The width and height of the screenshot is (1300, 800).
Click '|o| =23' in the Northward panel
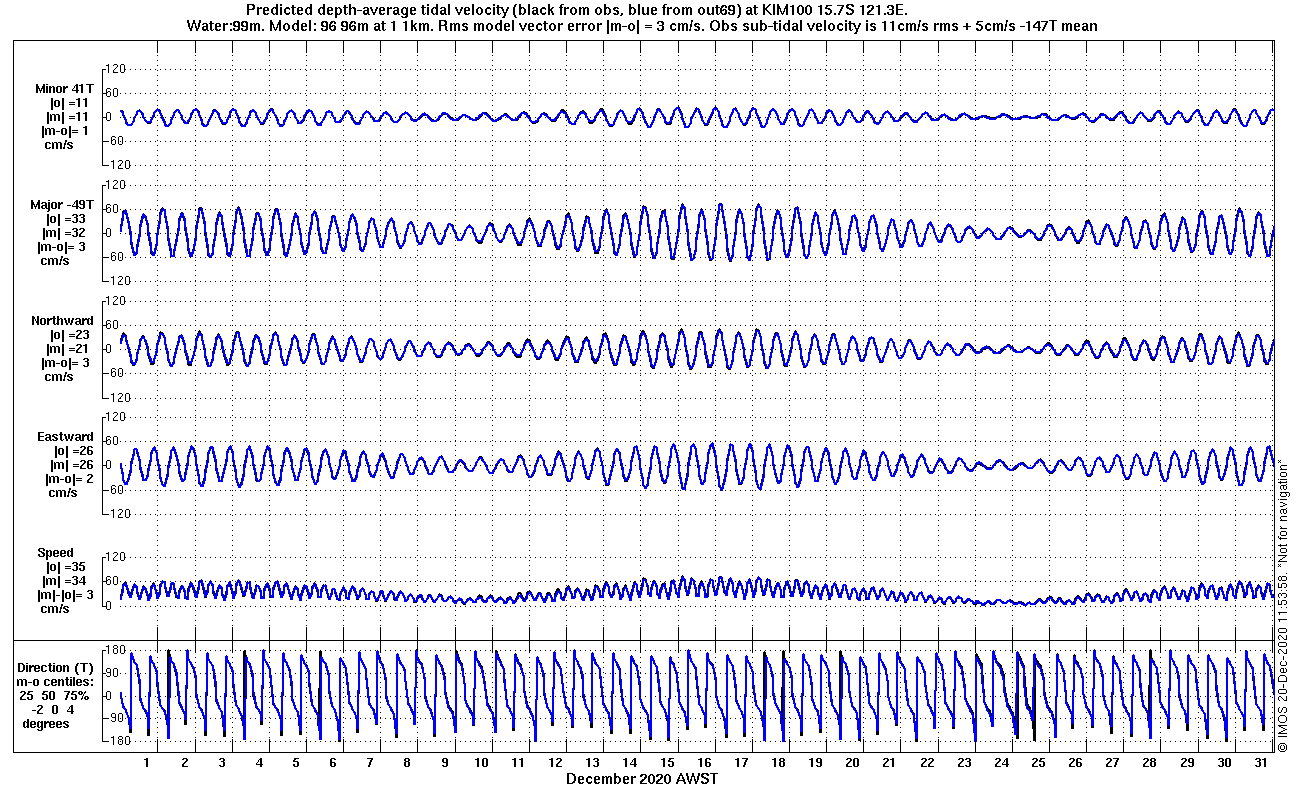(x=70, y=335)
